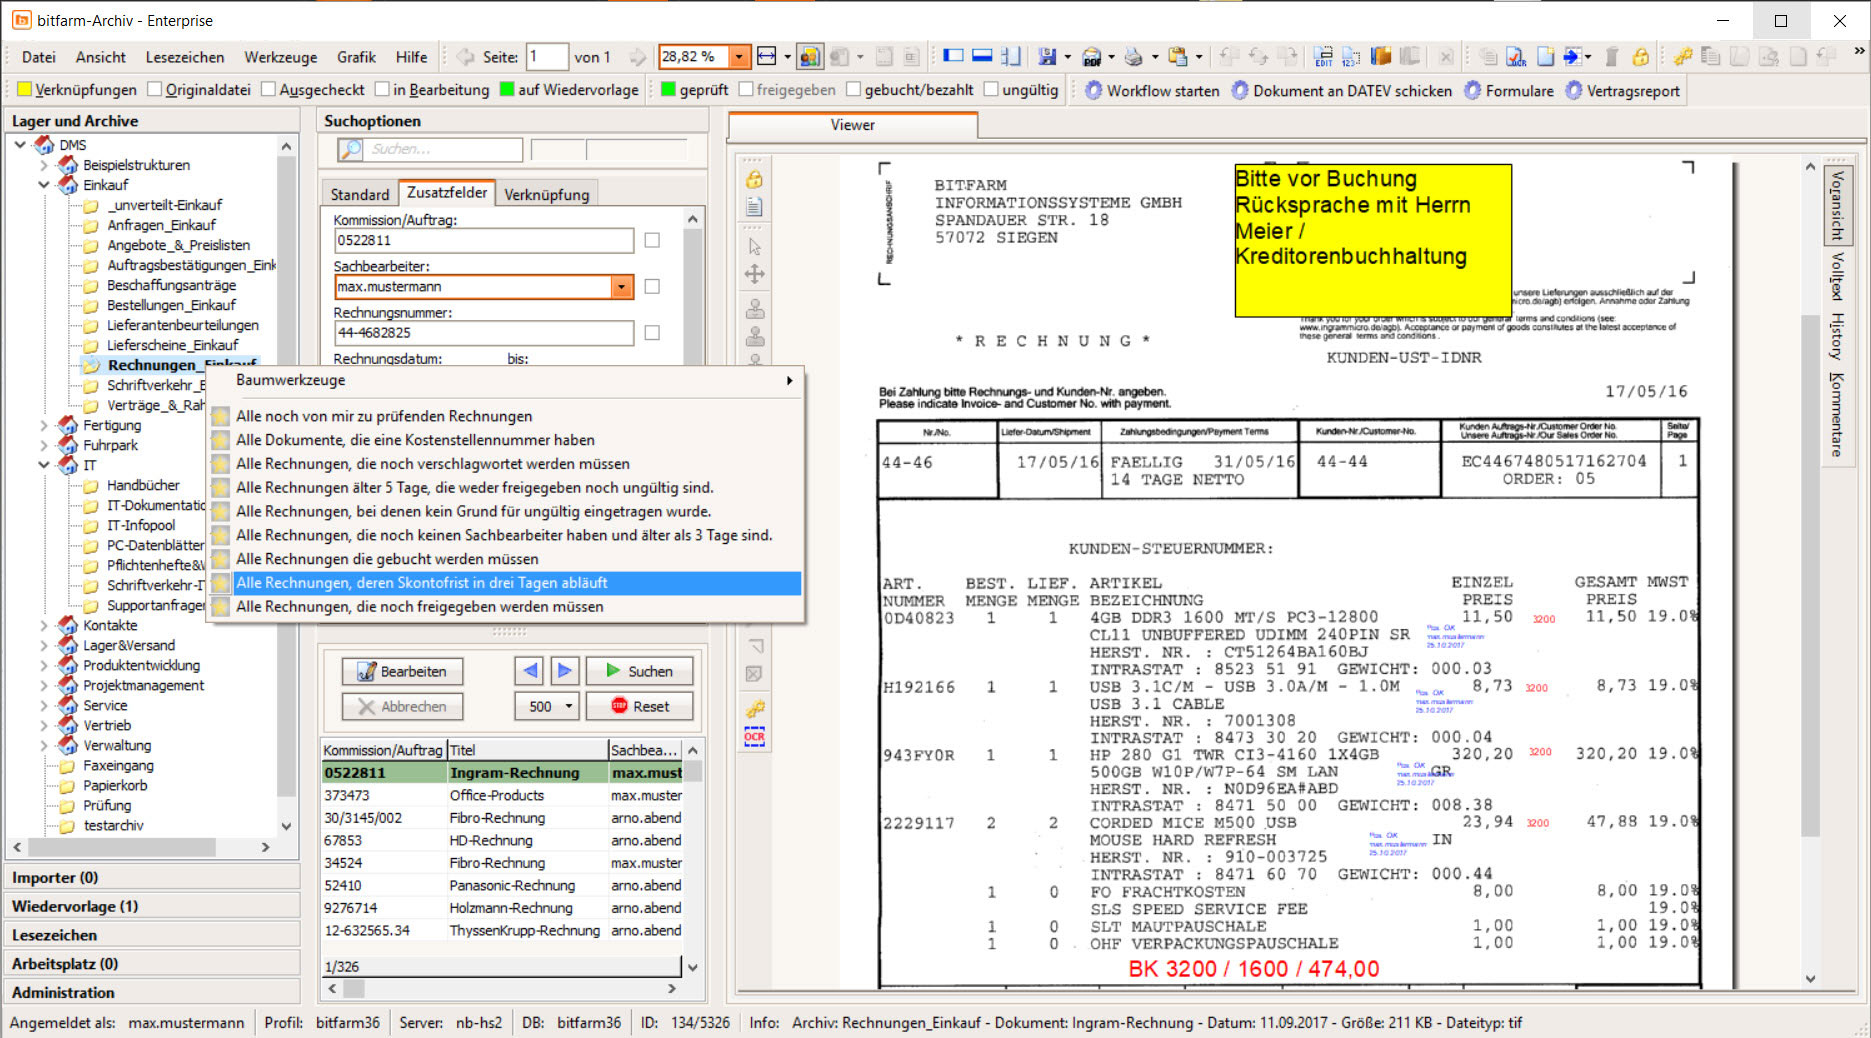The height and width of the screenshot is (1038, 1871).
Task: Click the highlighted image view toolbar icon
Action: pyautogui.click(x=809, y=57)
